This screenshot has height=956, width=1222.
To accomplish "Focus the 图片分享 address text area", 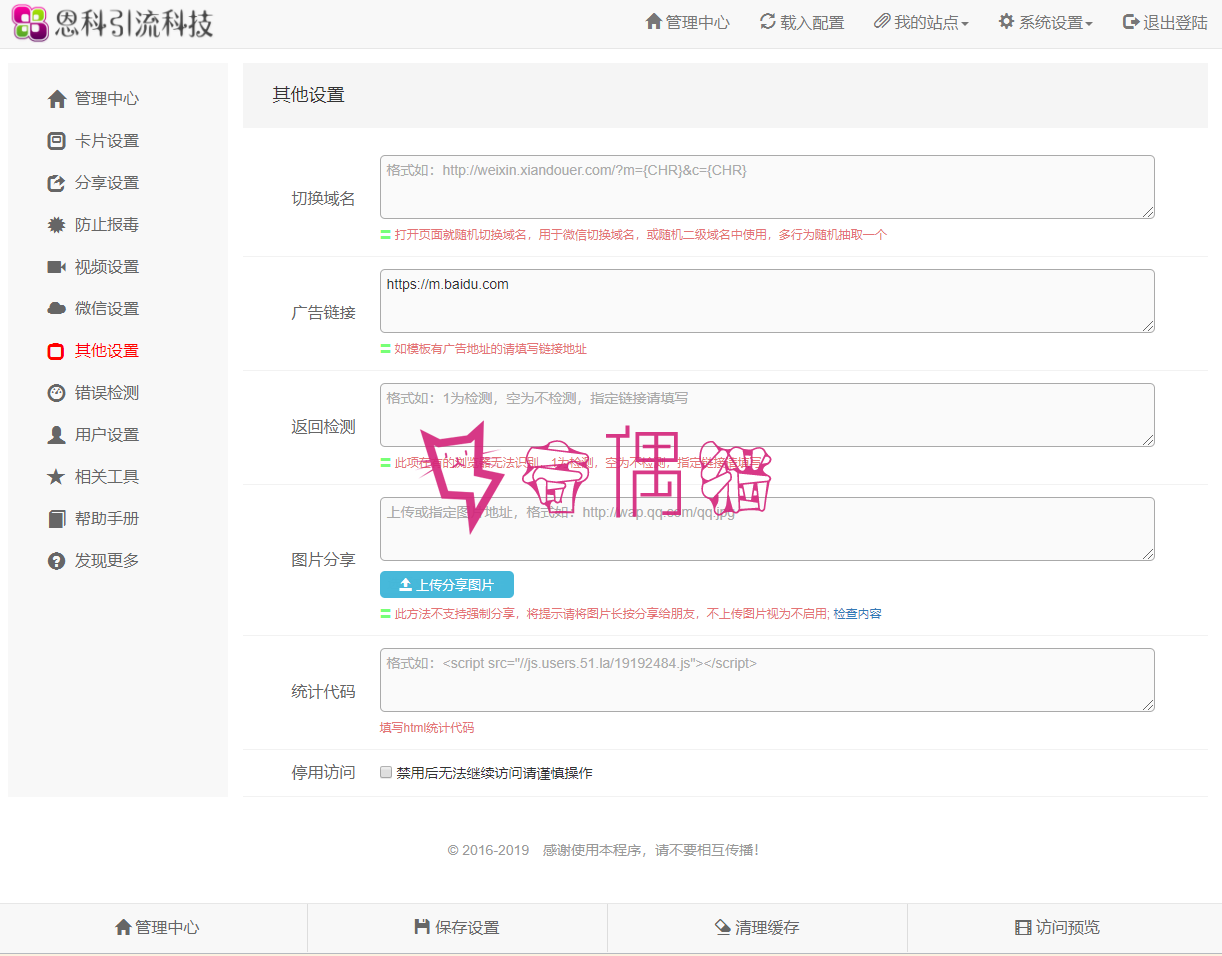I will point(767,529).
